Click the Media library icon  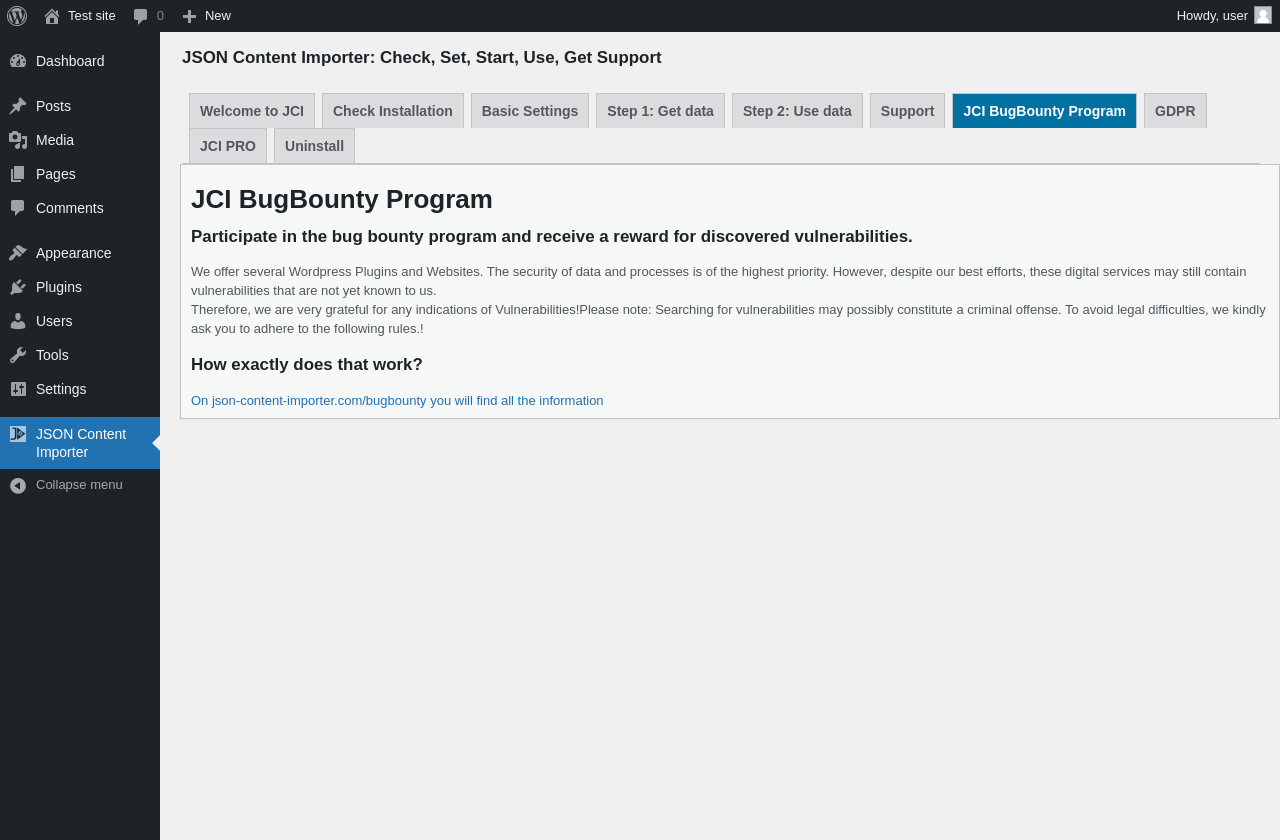pos(18,140)
